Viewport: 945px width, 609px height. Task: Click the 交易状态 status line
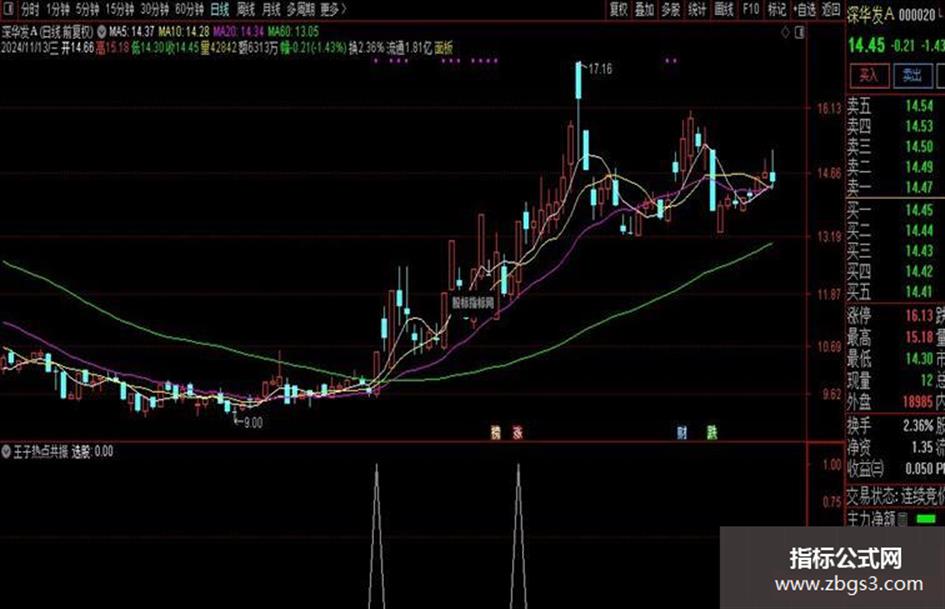[896, 496]
